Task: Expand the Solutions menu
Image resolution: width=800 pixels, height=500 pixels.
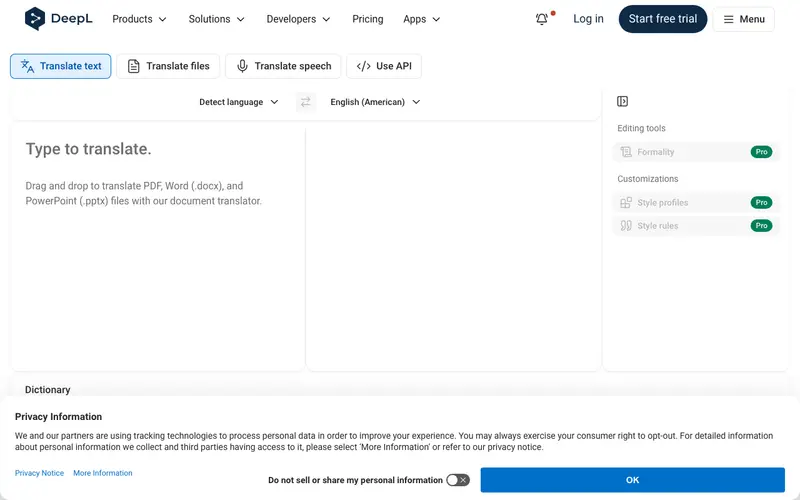Action: (x=216, y=19)
